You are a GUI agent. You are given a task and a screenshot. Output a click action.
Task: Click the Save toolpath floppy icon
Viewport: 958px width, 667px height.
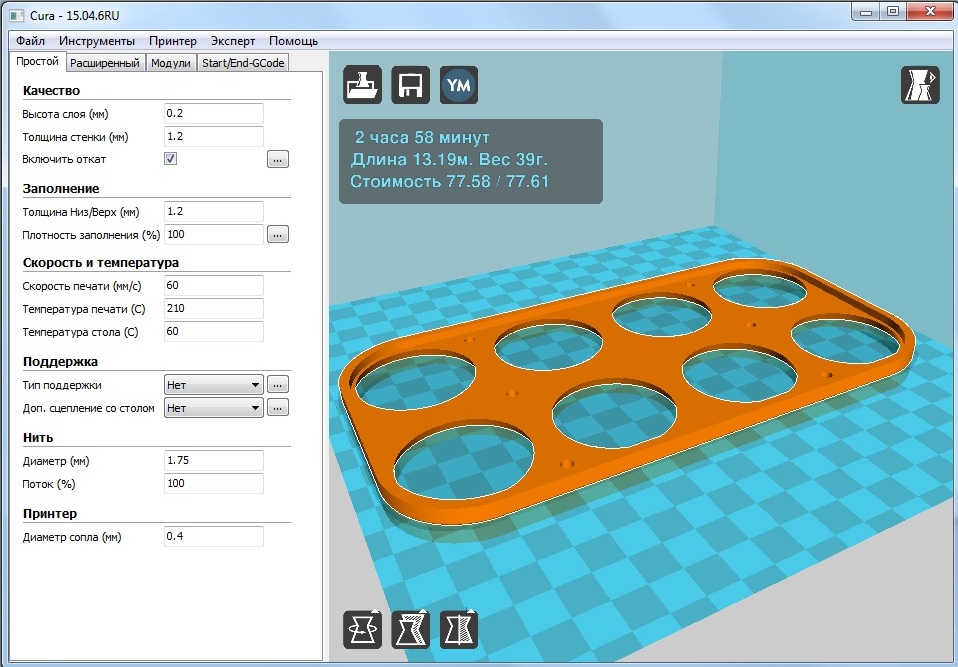tap(410, 84)
